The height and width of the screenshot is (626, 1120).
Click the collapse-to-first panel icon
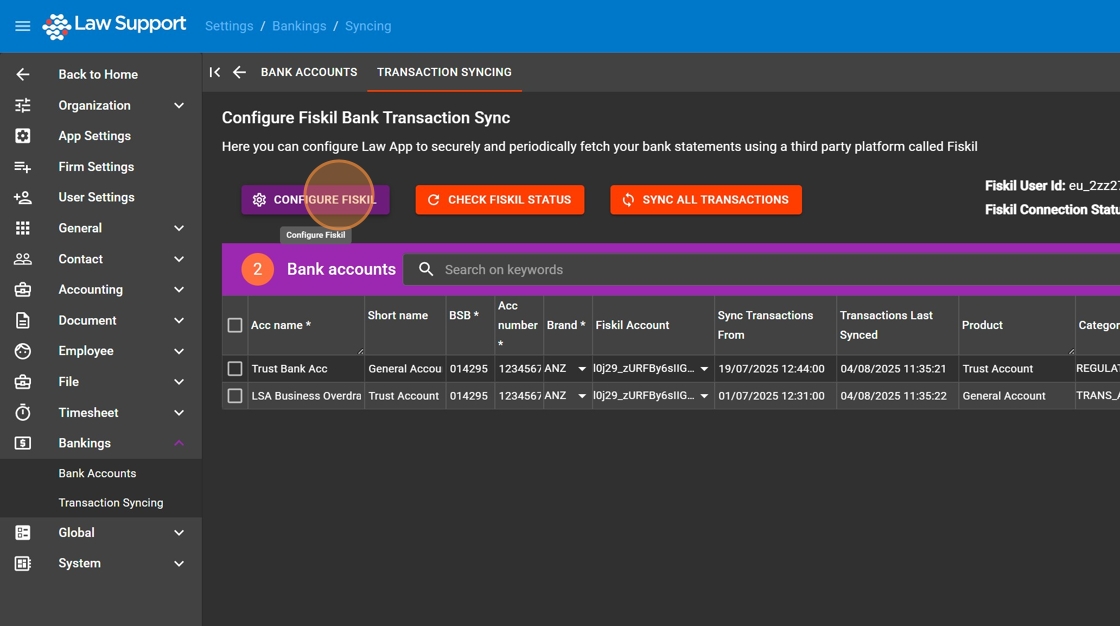click(x=214, y=72)
